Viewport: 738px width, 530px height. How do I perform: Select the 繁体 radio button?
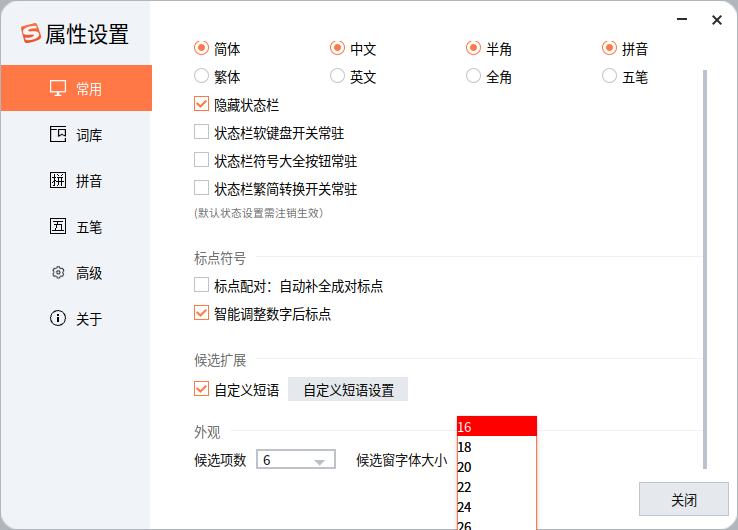click(201, 76)
